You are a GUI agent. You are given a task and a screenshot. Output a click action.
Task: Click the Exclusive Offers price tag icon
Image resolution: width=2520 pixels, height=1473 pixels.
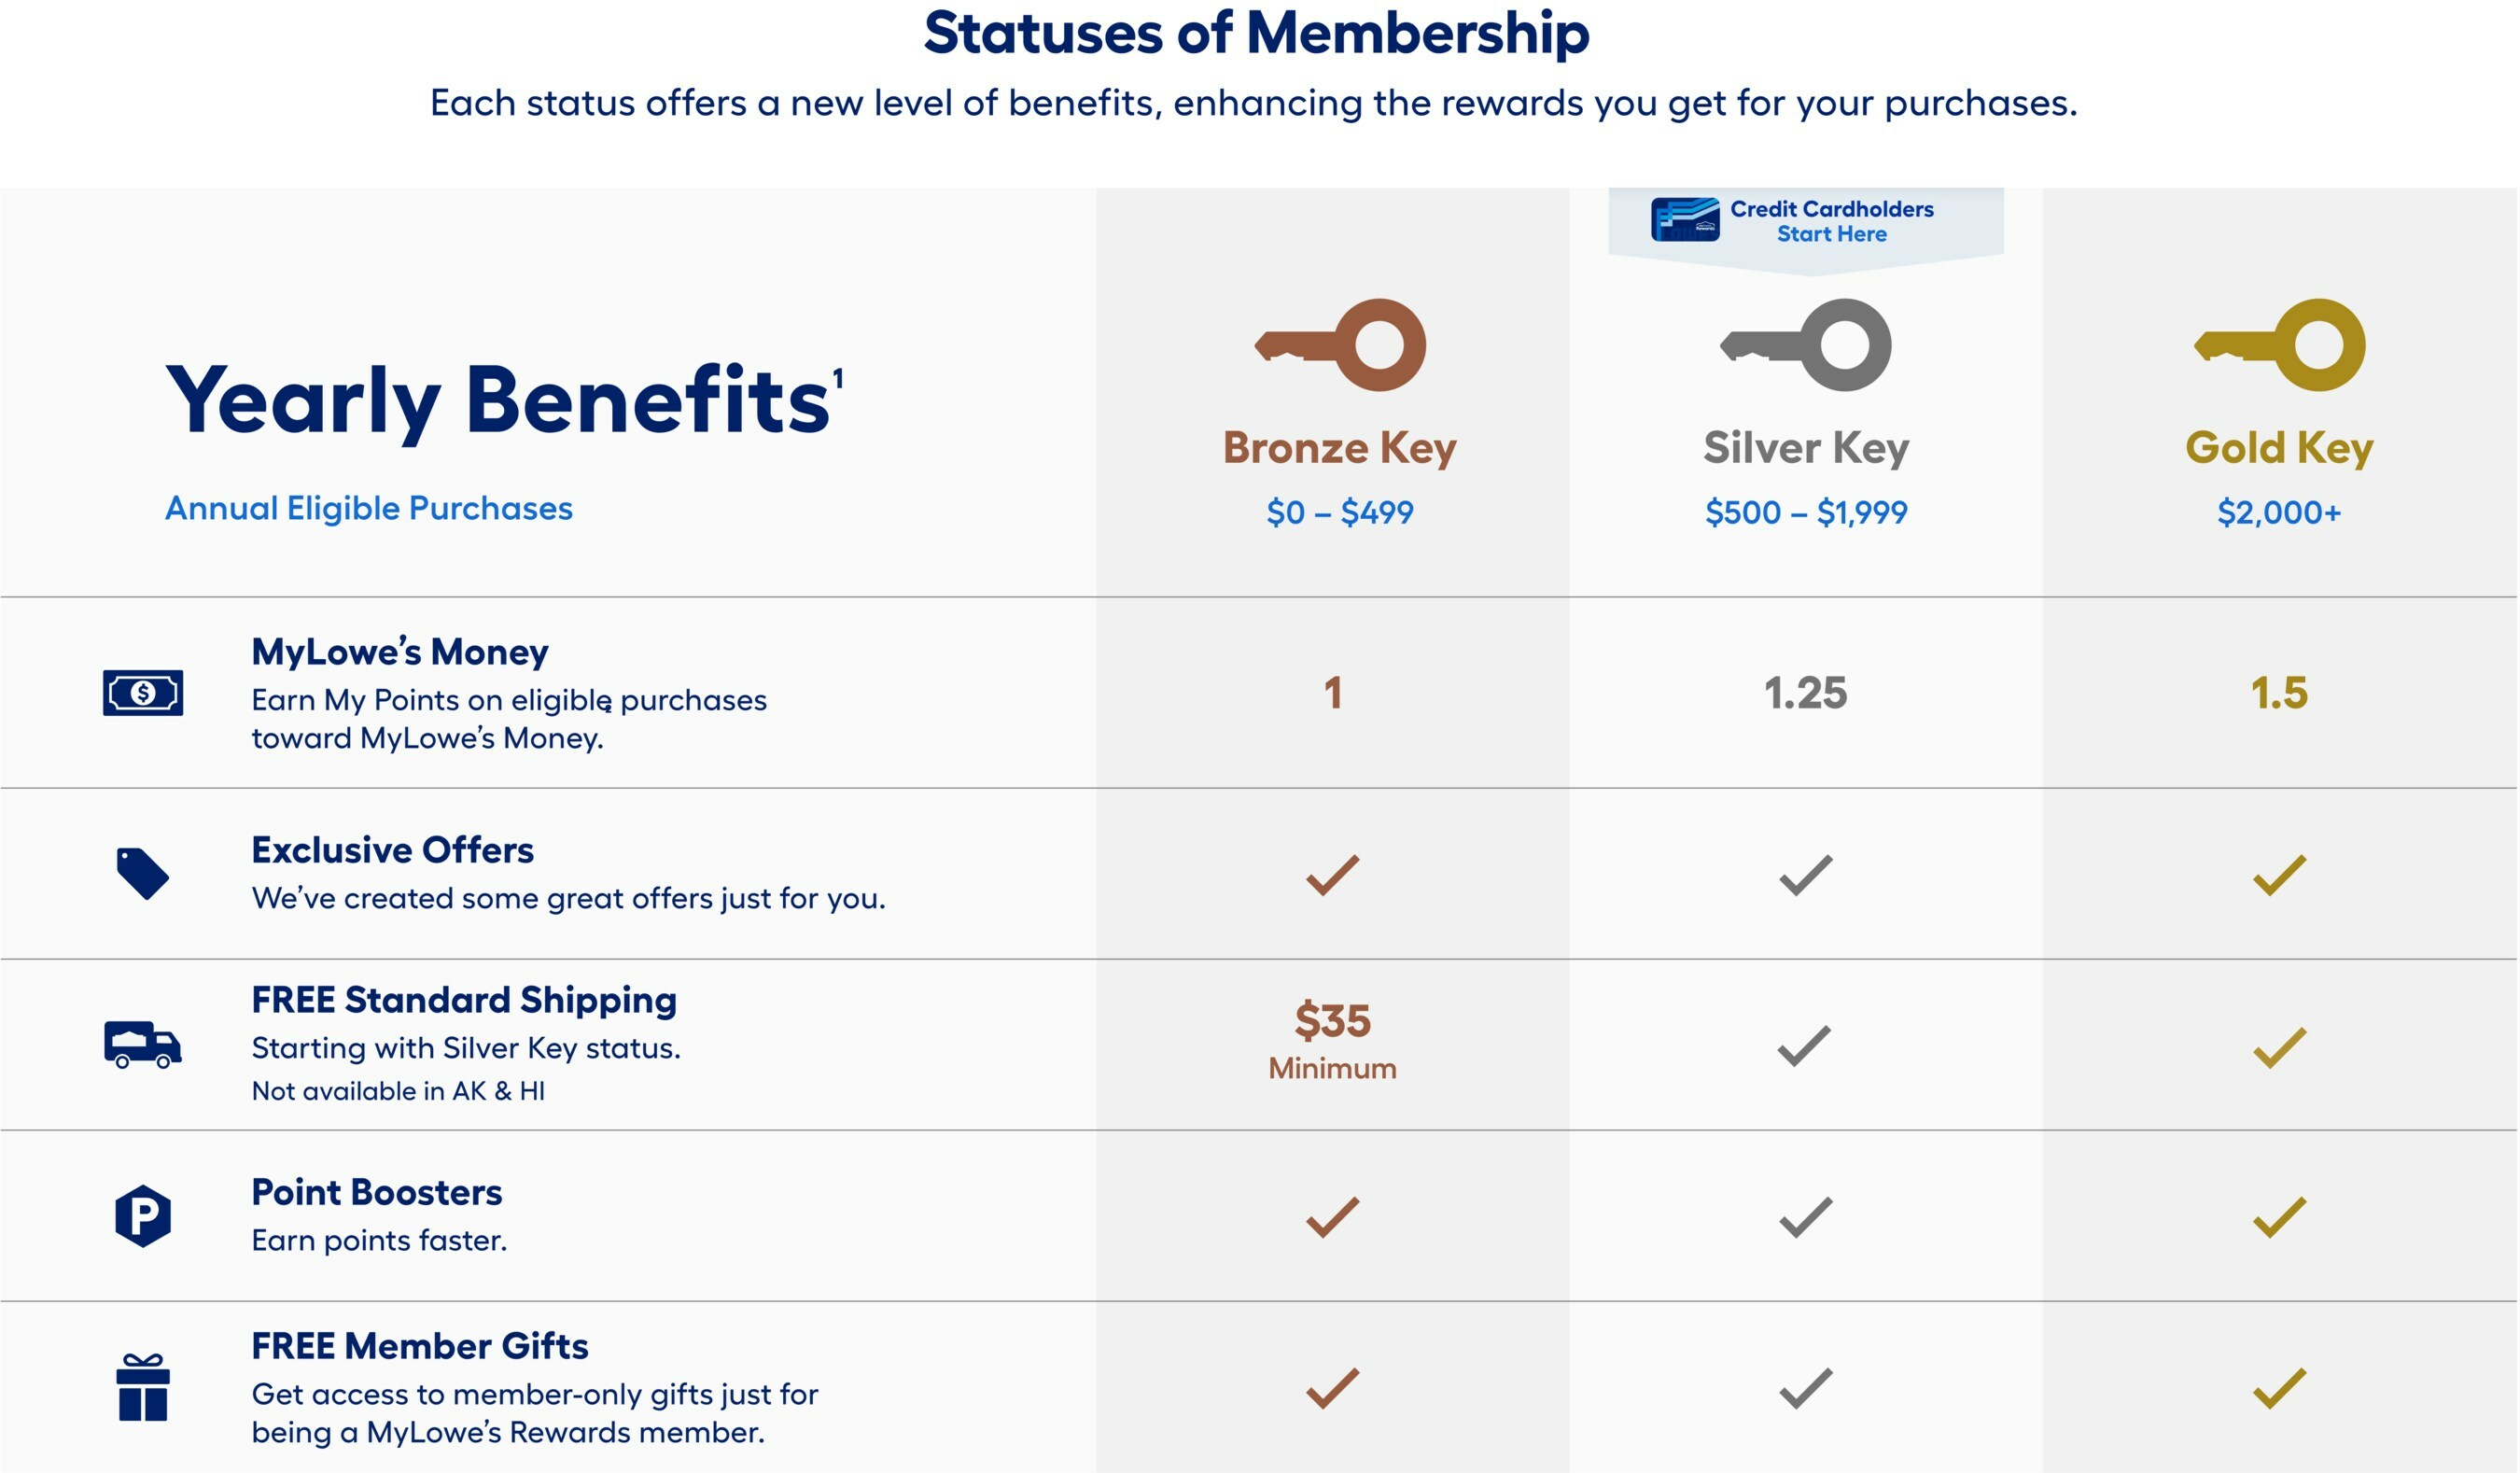[143, 873]
